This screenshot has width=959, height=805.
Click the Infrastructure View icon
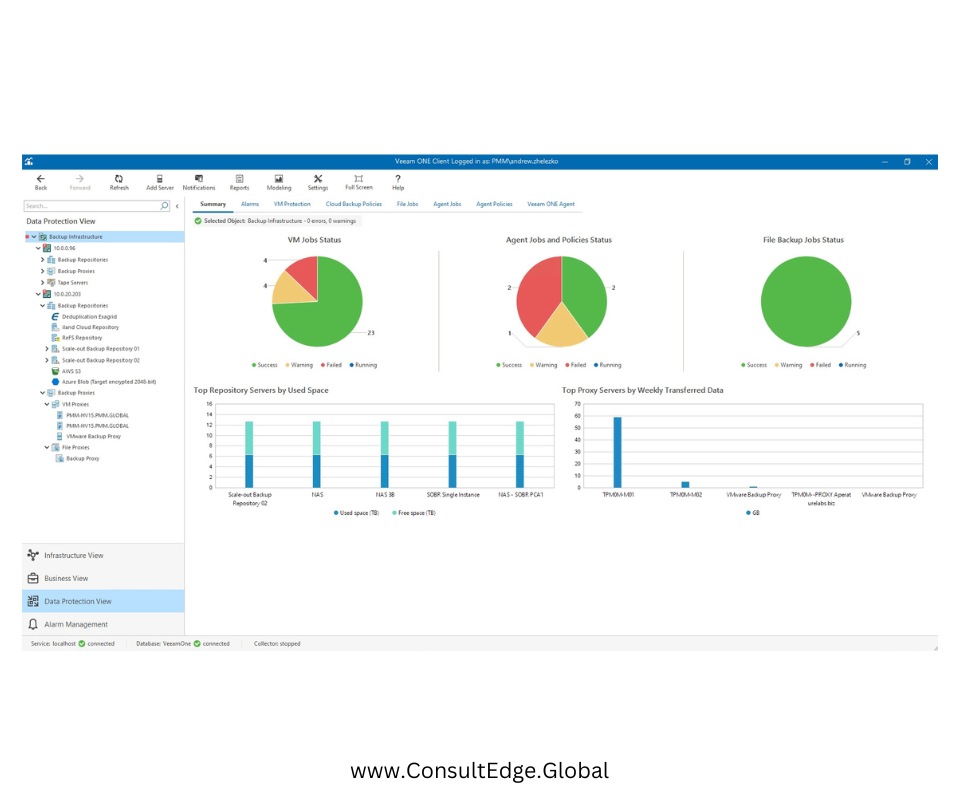coord(33,555)
